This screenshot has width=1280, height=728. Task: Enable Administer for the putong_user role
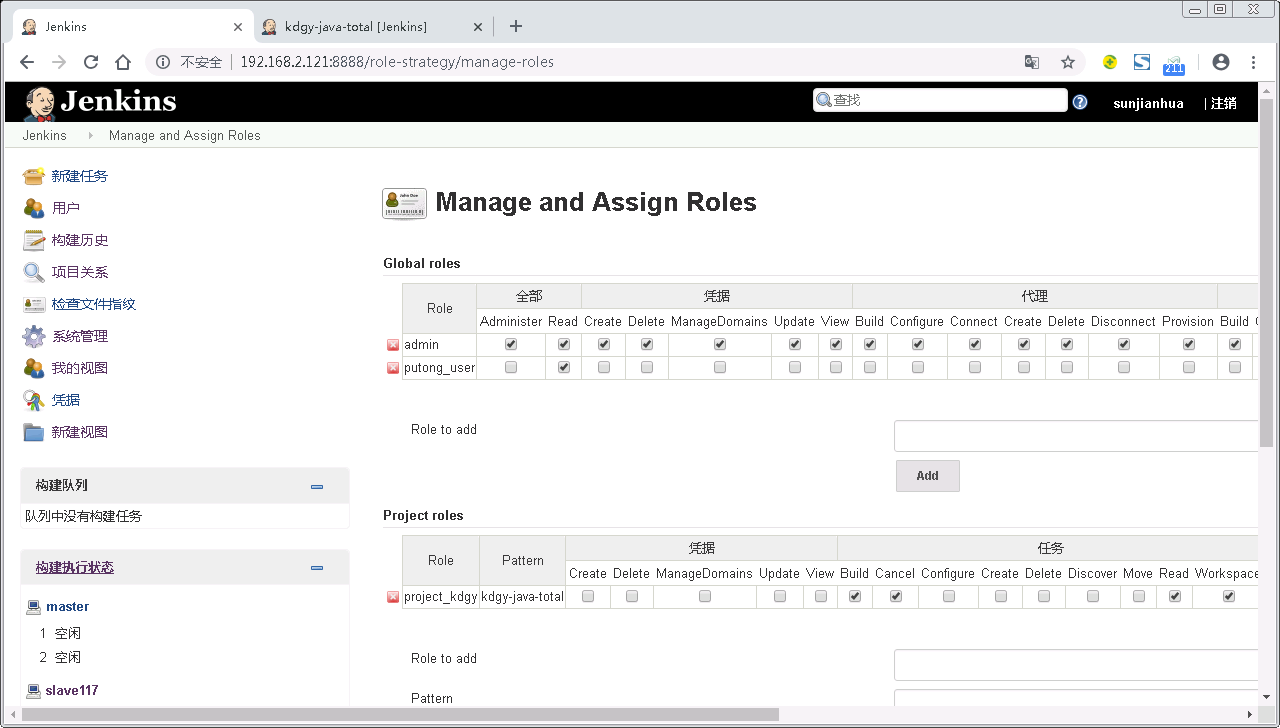[511, 367]
